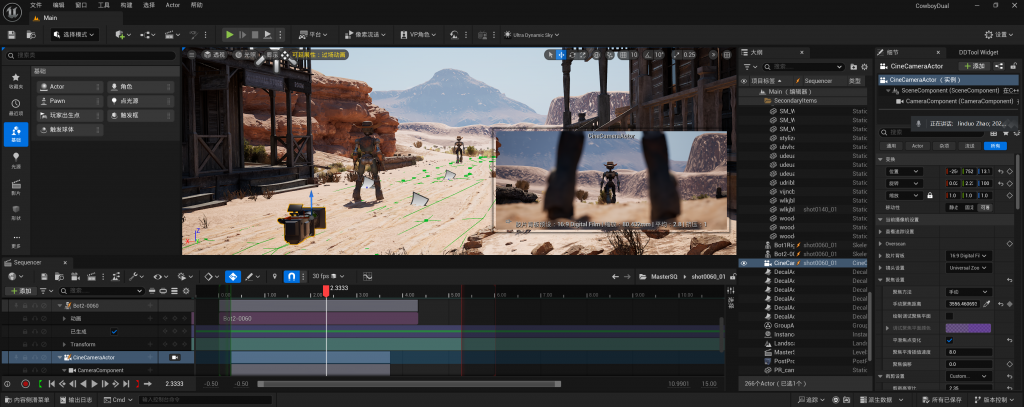Click the green 添加 button in Sequencer
The width and height of the screenshot is (1024, 407).
coord(20,290)
